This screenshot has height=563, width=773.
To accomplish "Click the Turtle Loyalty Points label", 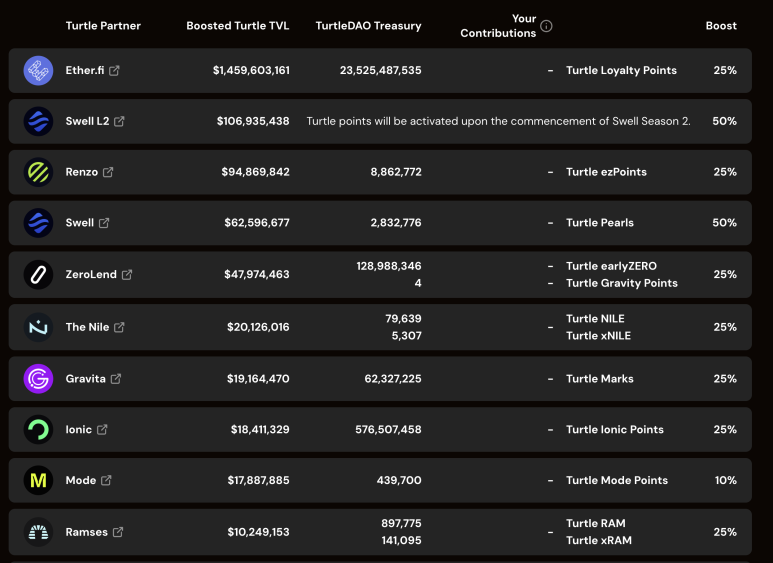I will tap(621, 70).
